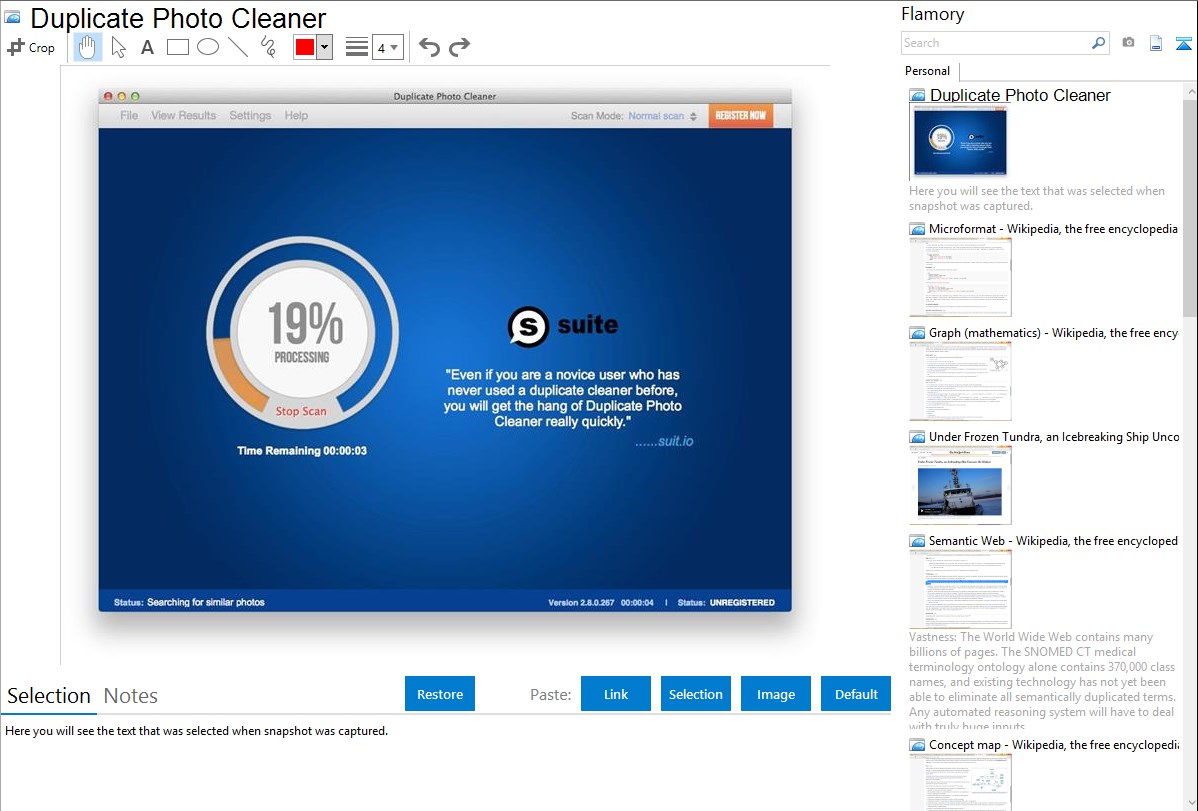Select the freehand scribble tool
Viewport: 1198px width, 811px height.
point(268,47)
